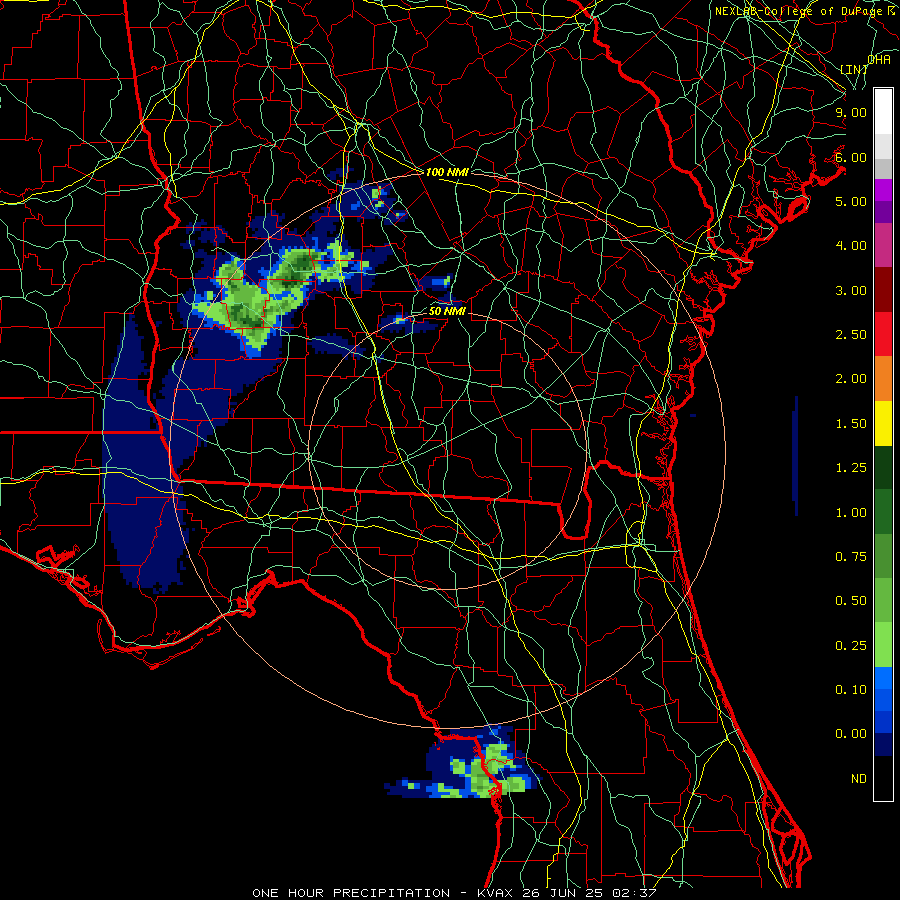The width and height of the screenshot is (900, 900).
Task: Click the 'ONE HOUR PRECIPITATION' caption text
Action: tap(351, 893)
